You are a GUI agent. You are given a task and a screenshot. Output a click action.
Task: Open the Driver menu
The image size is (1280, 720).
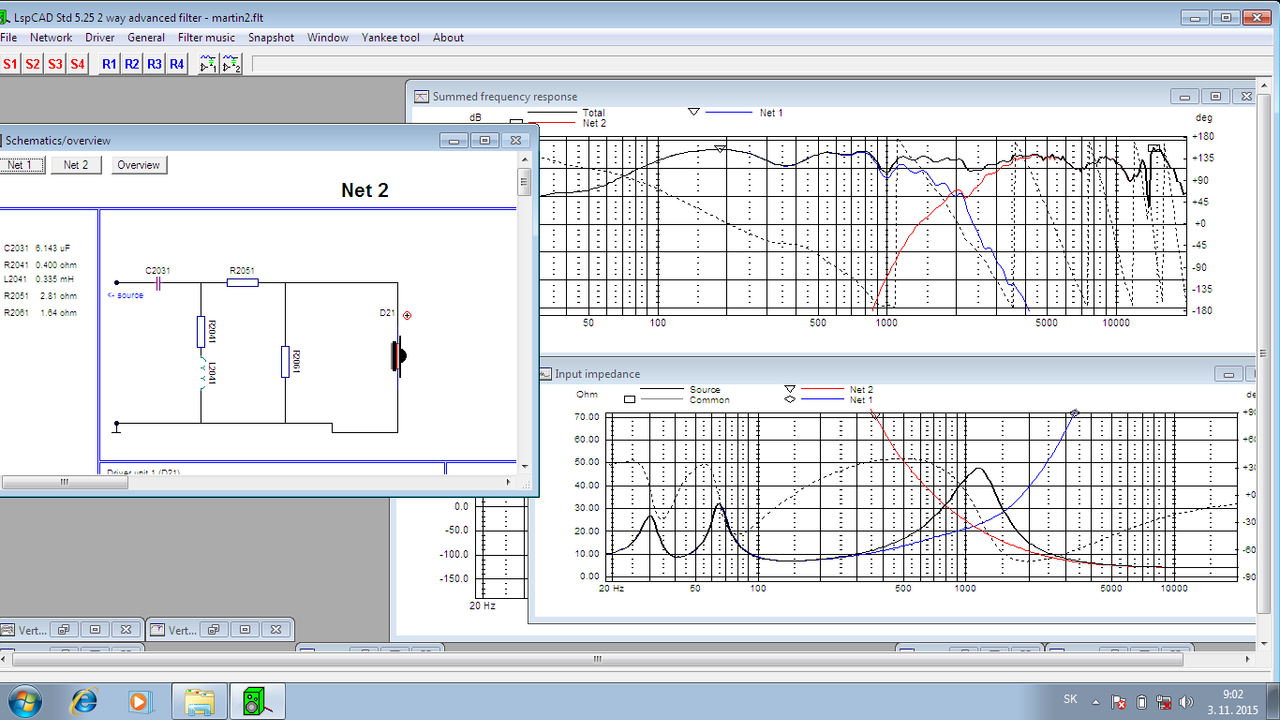(x=100, y=37)
